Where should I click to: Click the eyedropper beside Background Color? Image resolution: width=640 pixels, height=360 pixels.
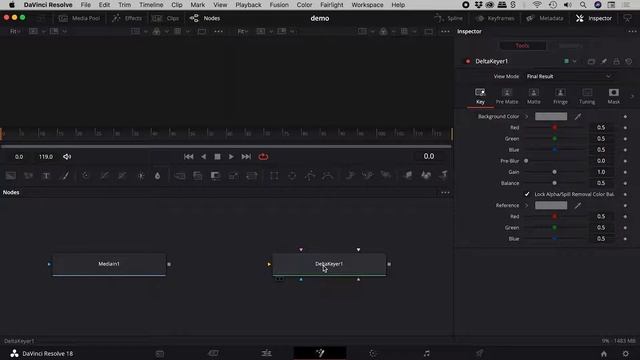coord(578,117)
